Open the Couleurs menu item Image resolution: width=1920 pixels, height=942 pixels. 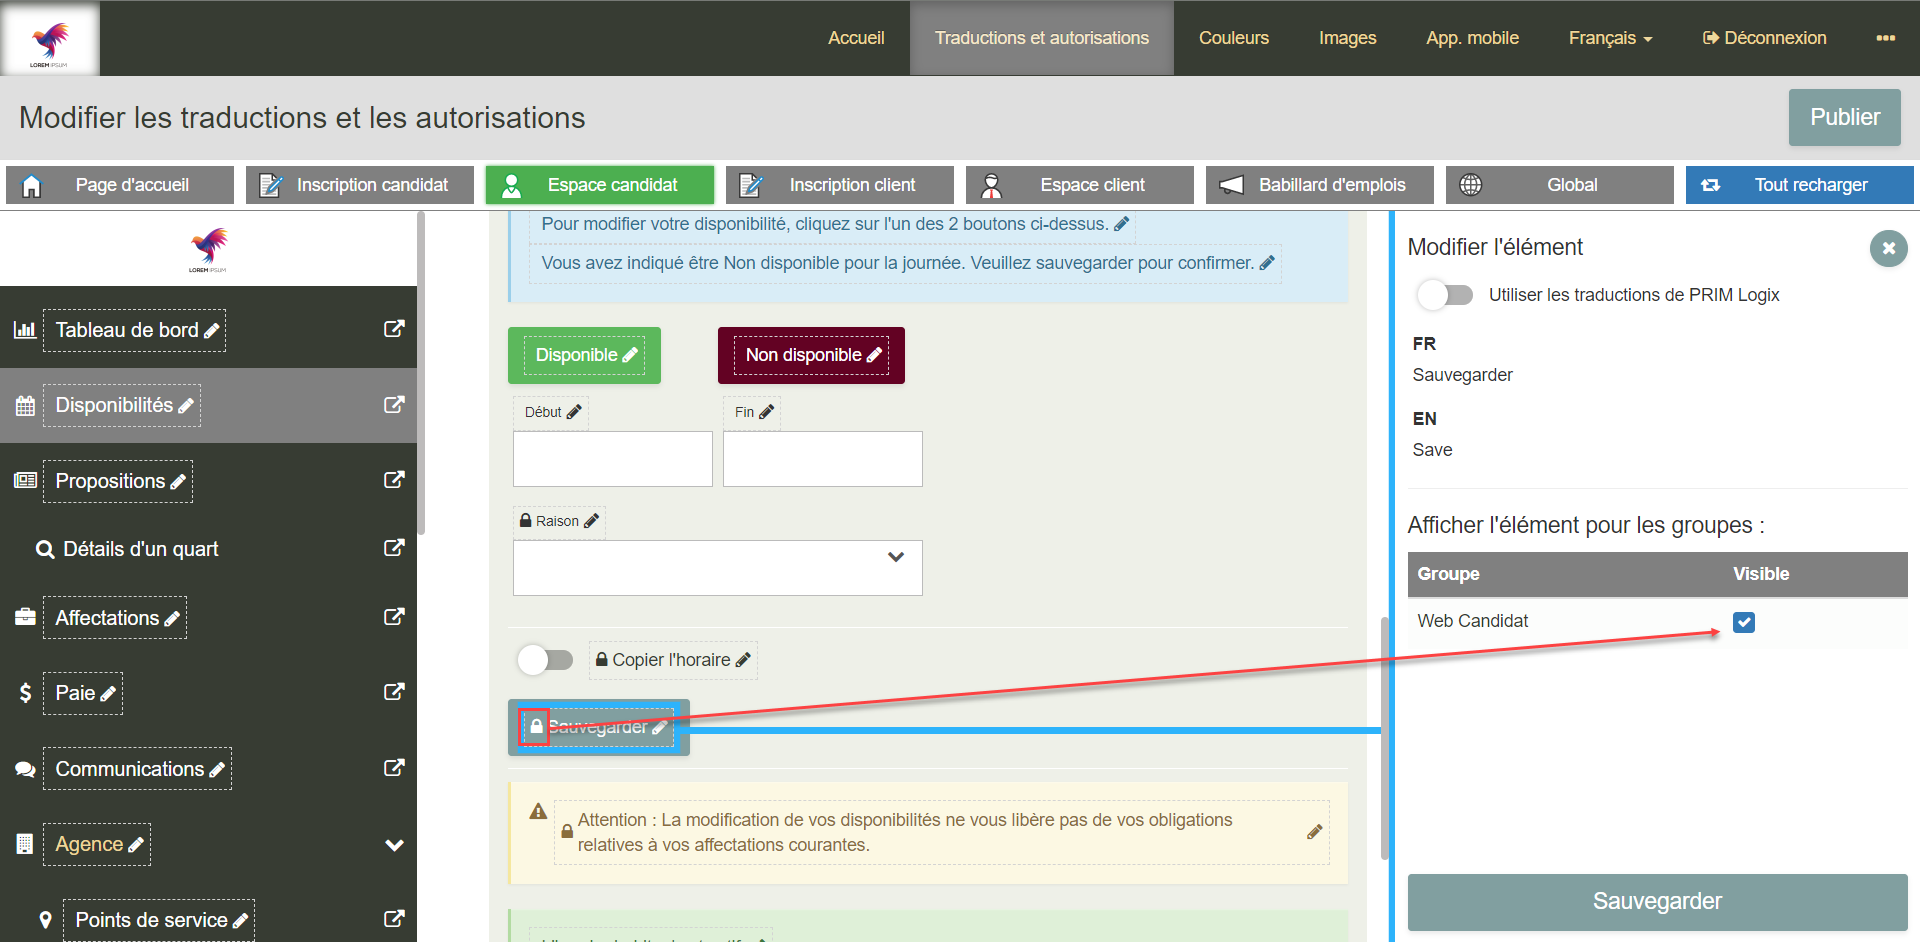1233,38
